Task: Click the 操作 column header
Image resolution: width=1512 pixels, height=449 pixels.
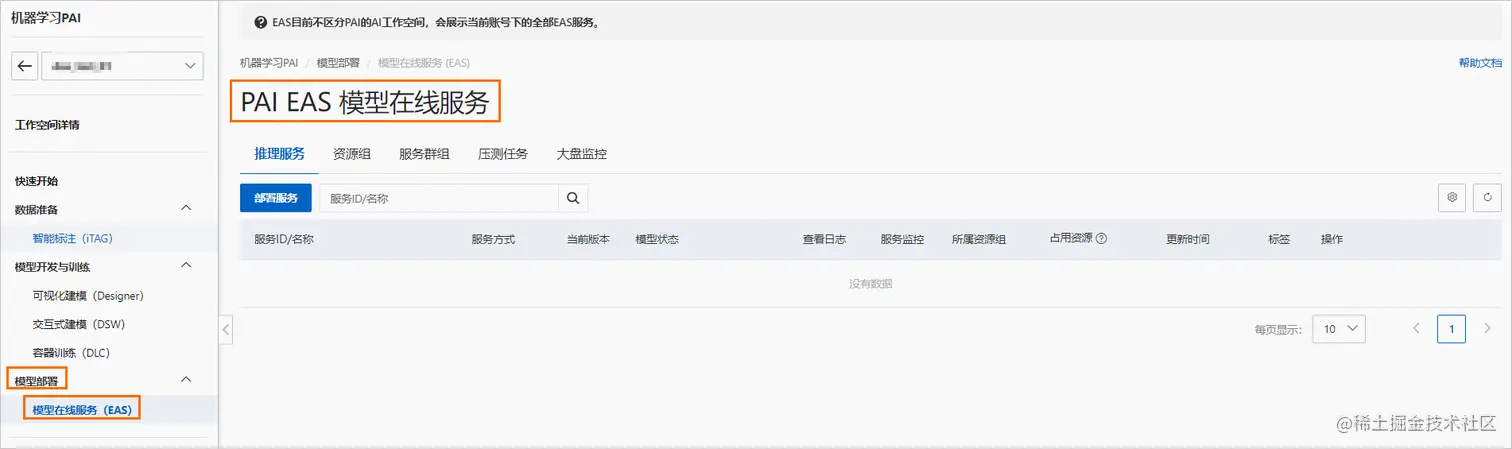Action: 1332,240
